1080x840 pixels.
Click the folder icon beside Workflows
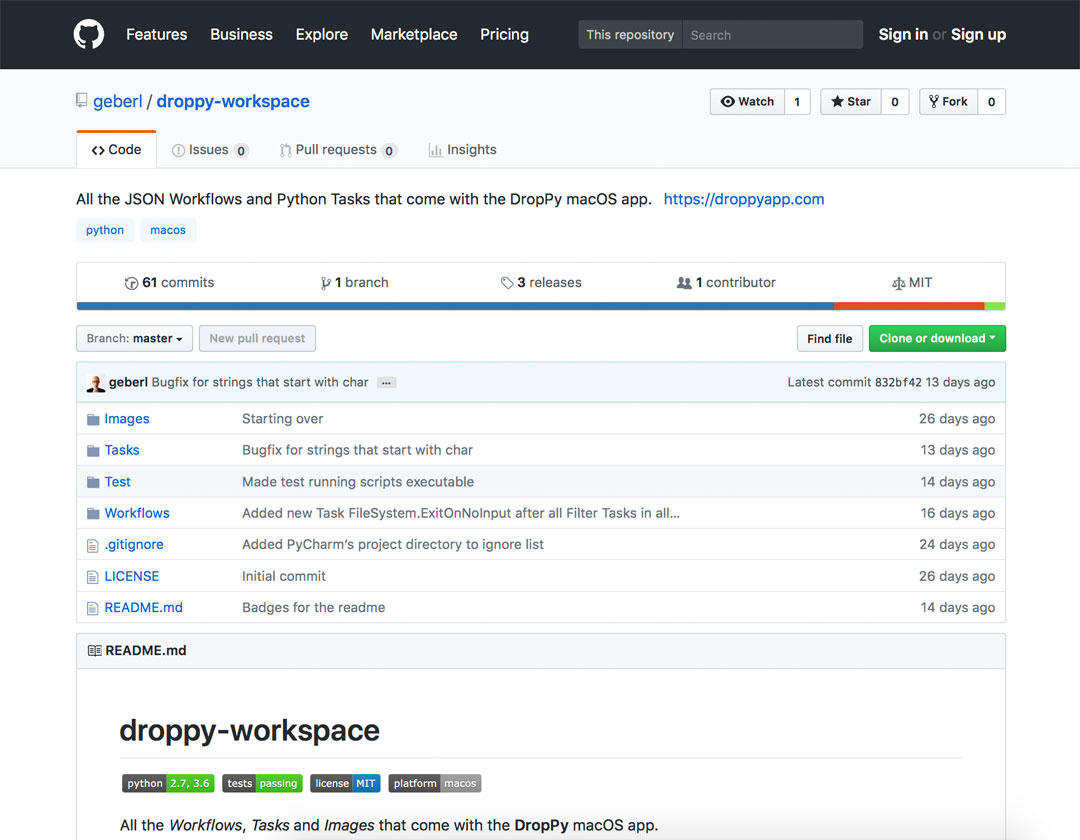(x=93, y=514)
